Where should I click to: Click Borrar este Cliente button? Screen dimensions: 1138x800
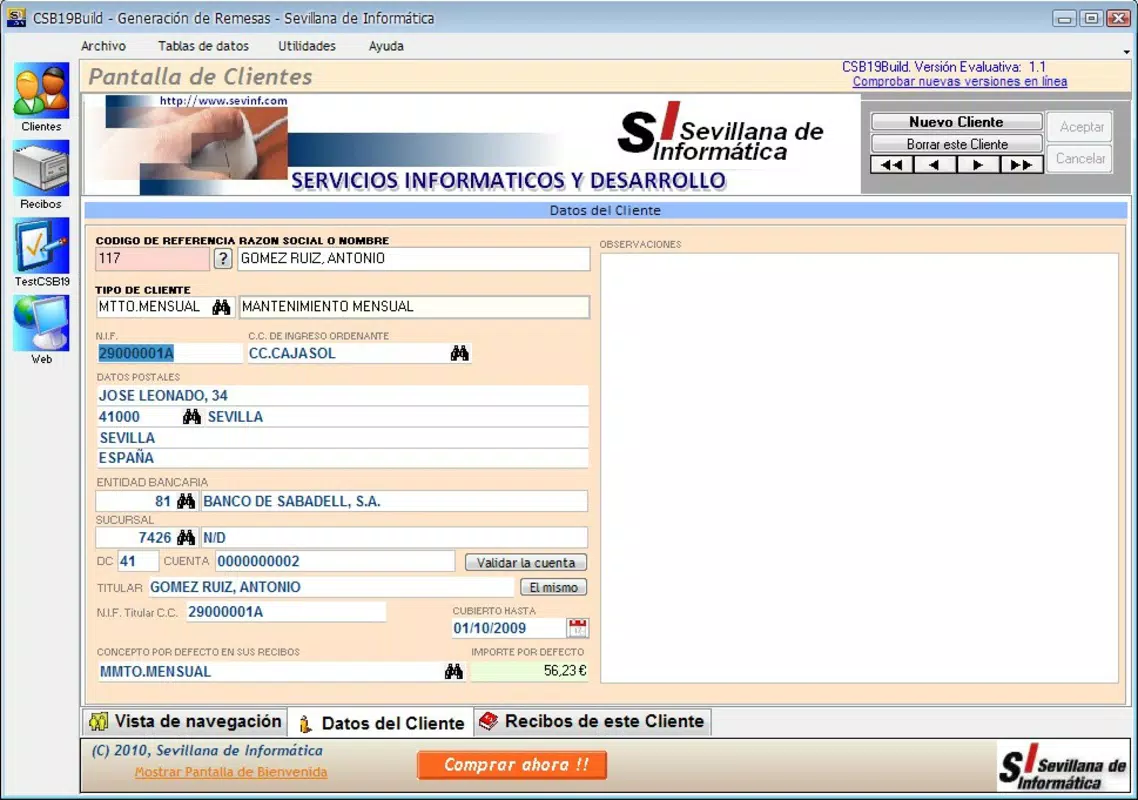957,144
